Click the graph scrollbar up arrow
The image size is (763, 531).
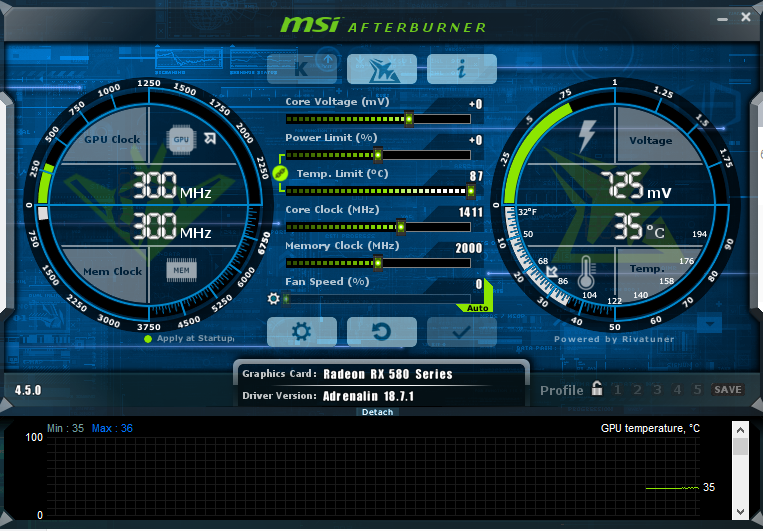(740, 430)
